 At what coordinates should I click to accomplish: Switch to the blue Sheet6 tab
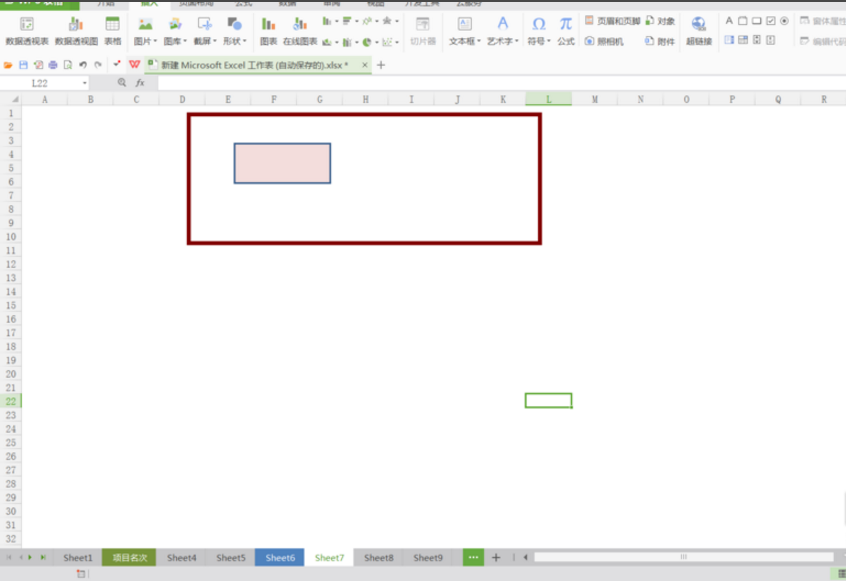point(280,558)
